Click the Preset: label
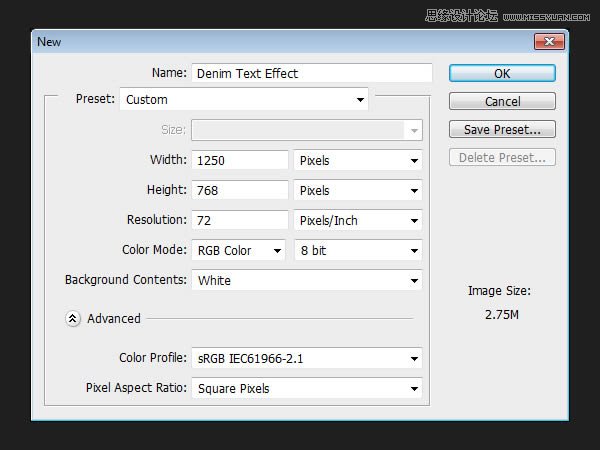Viewport: 600px width, 450px height. [95, 99]
